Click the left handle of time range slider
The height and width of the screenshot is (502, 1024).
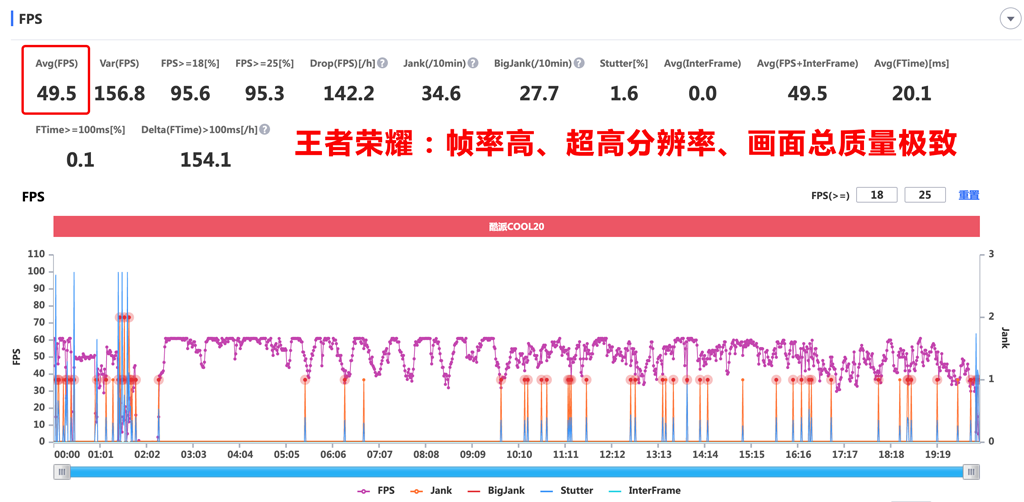[x=62, y=471]
